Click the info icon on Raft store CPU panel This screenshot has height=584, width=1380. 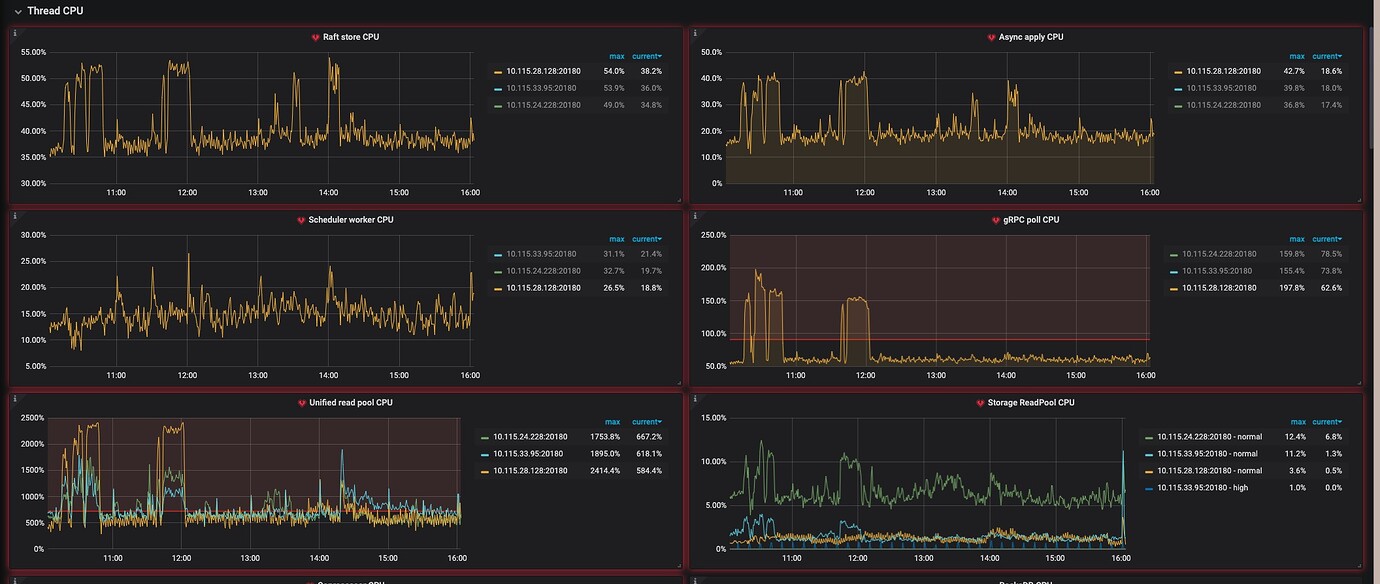(15, 33)
